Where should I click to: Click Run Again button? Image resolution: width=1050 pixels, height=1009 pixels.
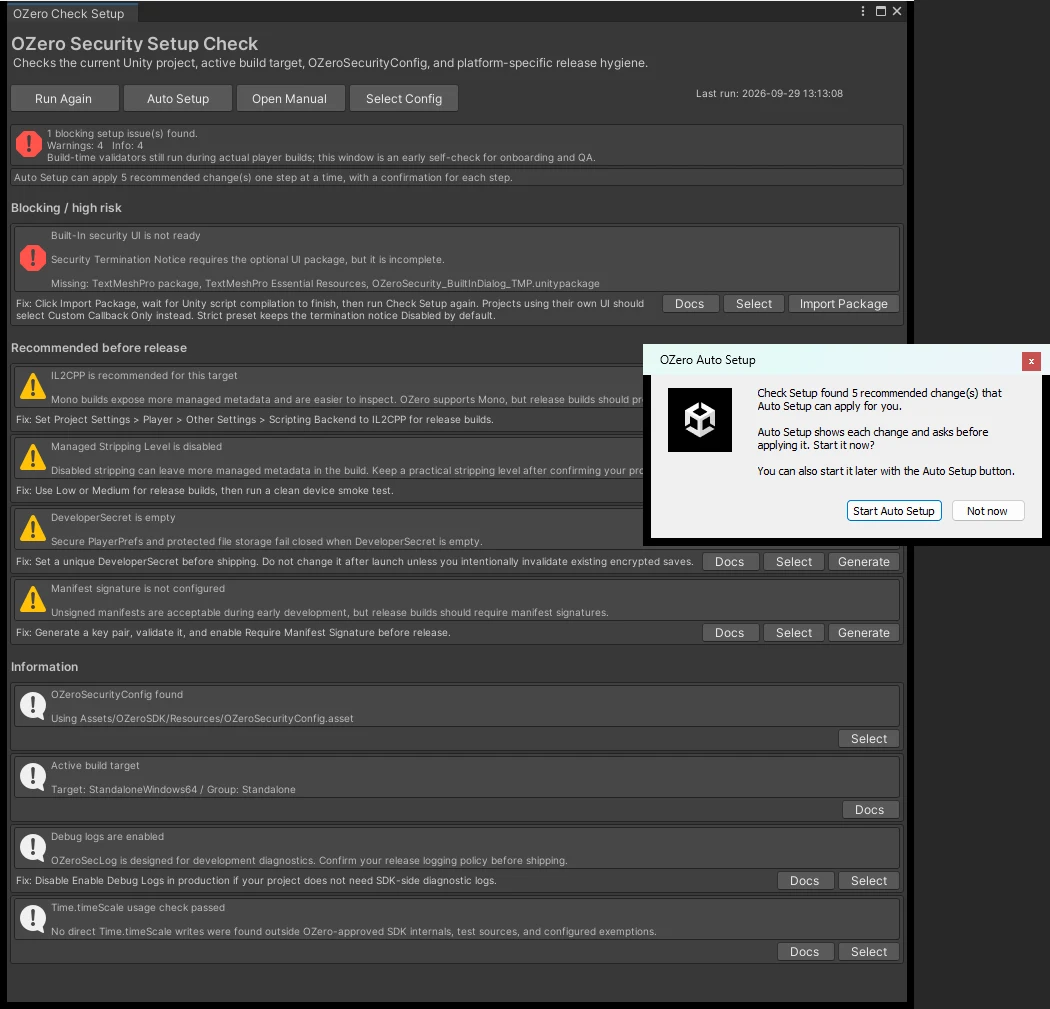pos(64,98)
